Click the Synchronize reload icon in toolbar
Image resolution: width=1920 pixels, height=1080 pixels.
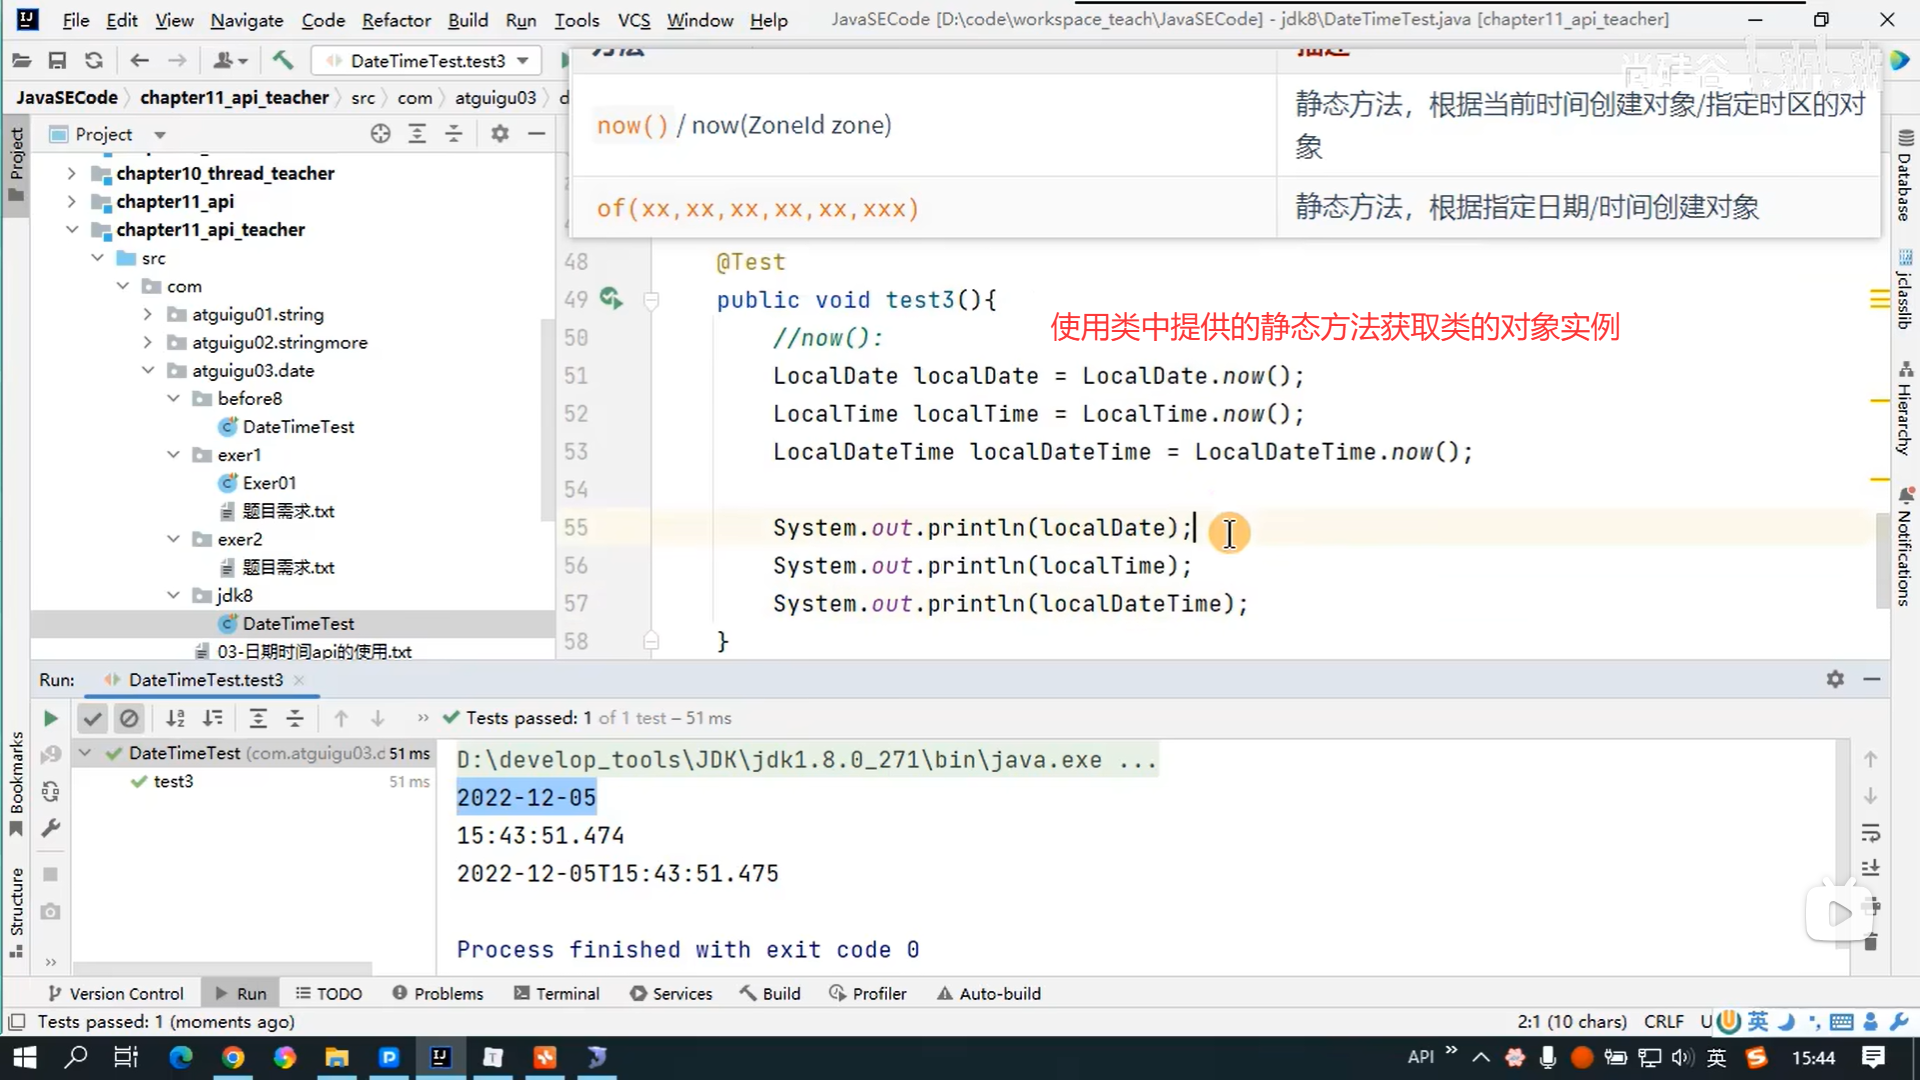coord(94,61)
